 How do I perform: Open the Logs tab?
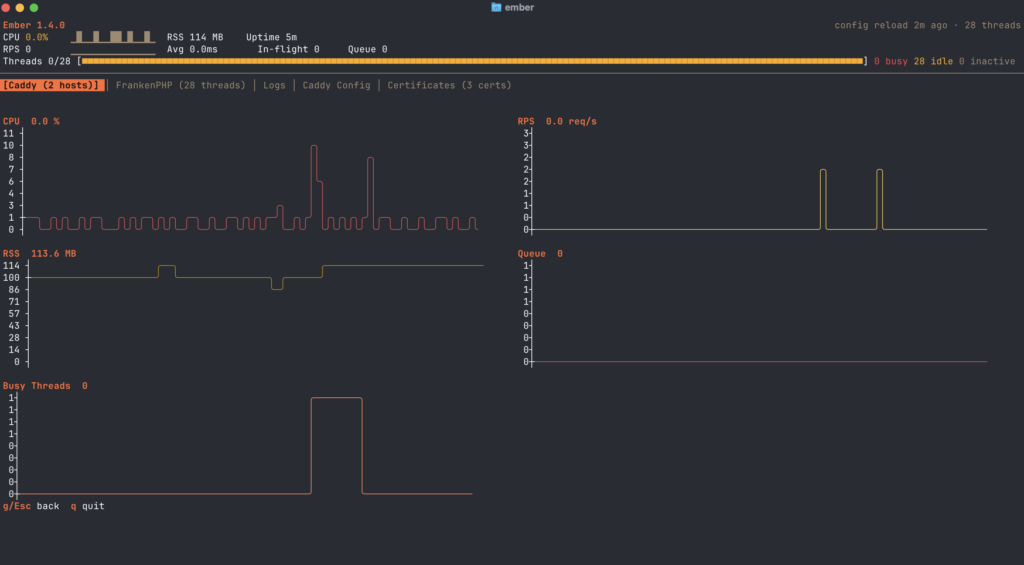point(274,85)
